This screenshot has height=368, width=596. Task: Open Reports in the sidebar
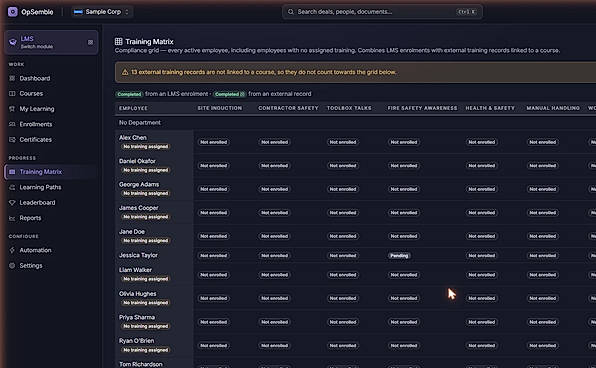click(x=51, y=218)
